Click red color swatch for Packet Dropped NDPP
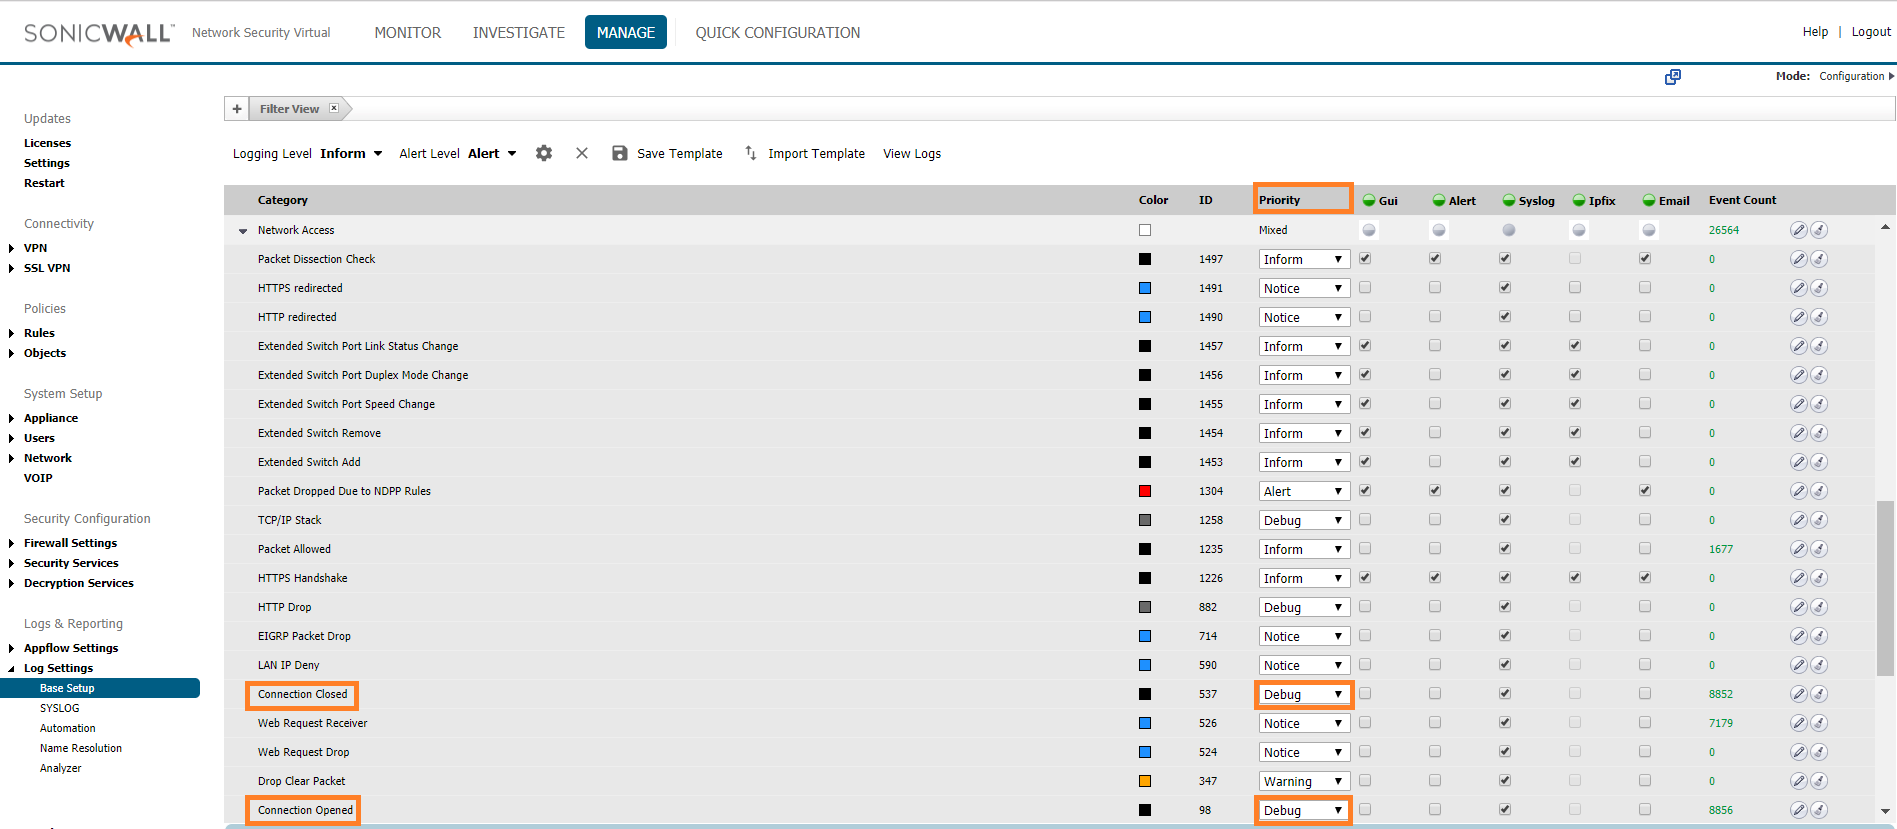This screenshot has width=1897, height=829. (x=1145, y=491)
